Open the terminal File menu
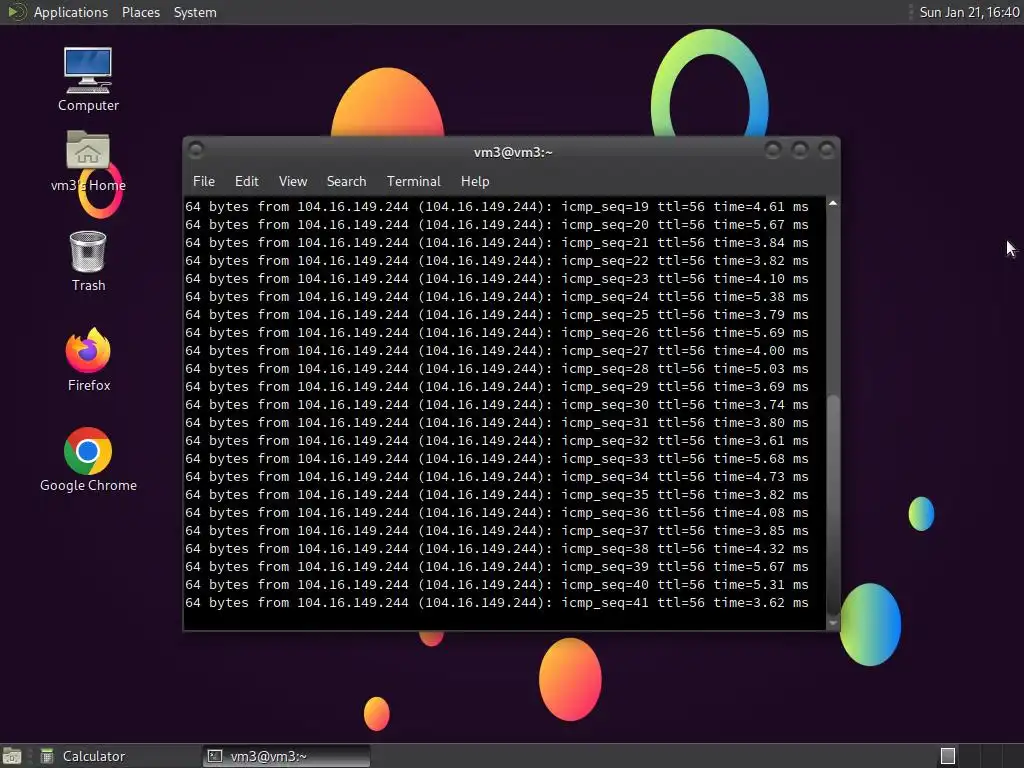 click(204, 182)
